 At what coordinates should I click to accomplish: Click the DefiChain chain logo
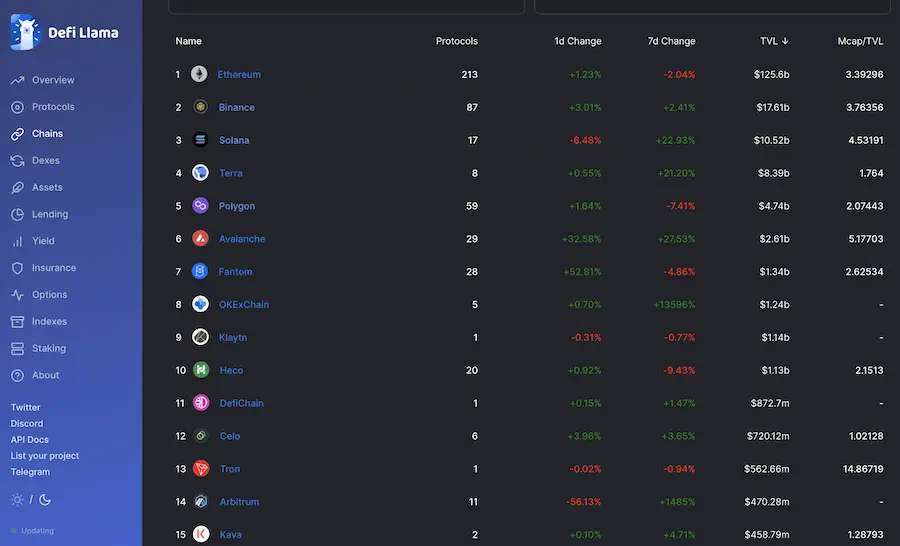point(201,402)
